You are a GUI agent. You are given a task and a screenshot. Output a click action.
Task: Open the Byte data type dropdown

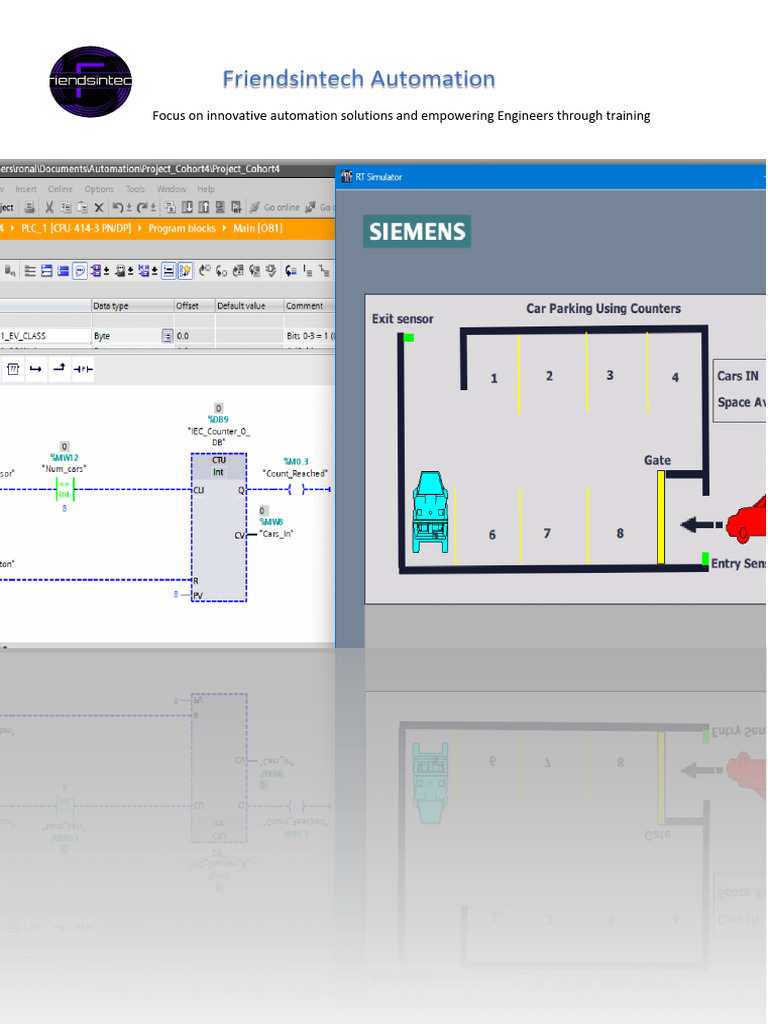(167, 336)
